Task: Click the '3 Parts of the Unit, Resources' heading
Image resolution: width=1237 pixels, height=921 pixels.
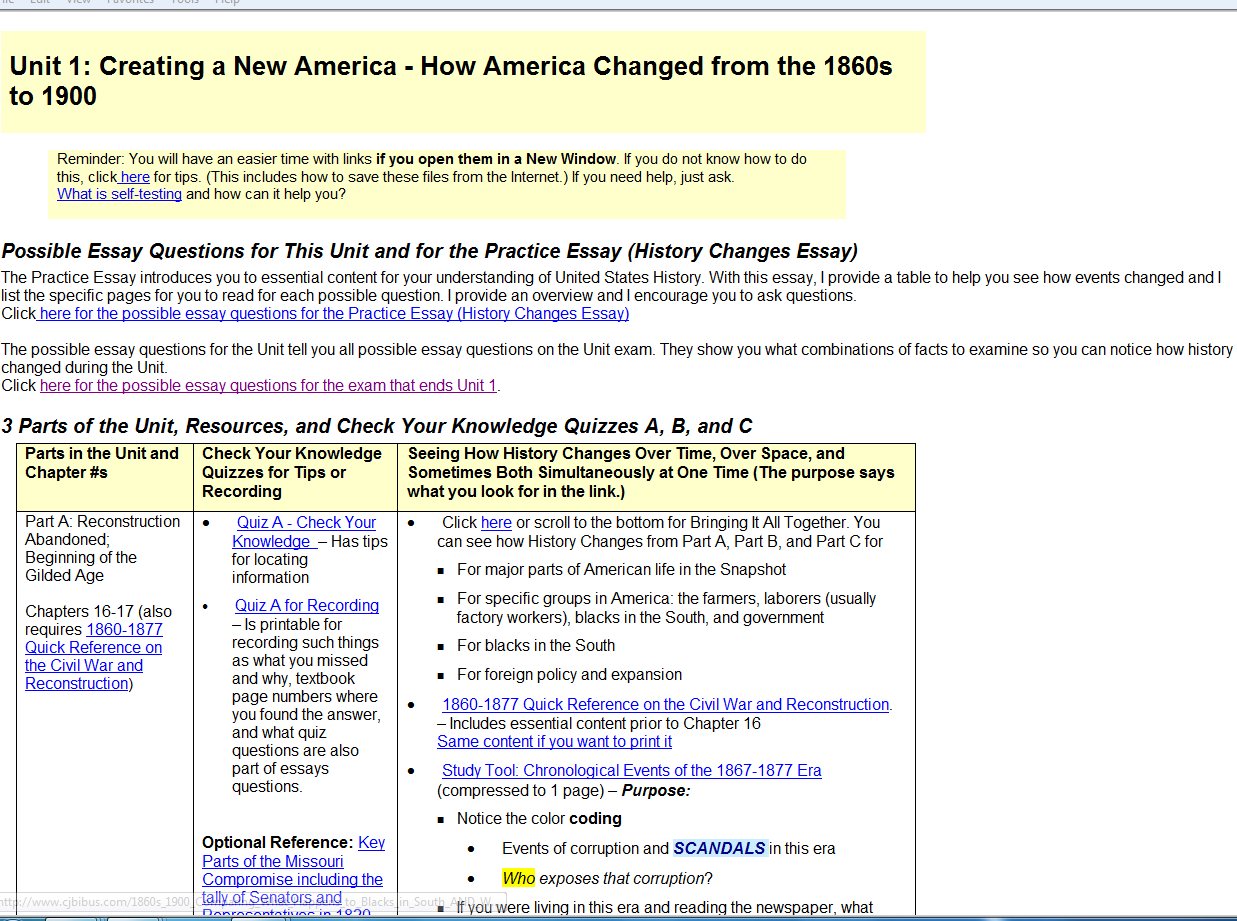Action: (x=377, y=426)
